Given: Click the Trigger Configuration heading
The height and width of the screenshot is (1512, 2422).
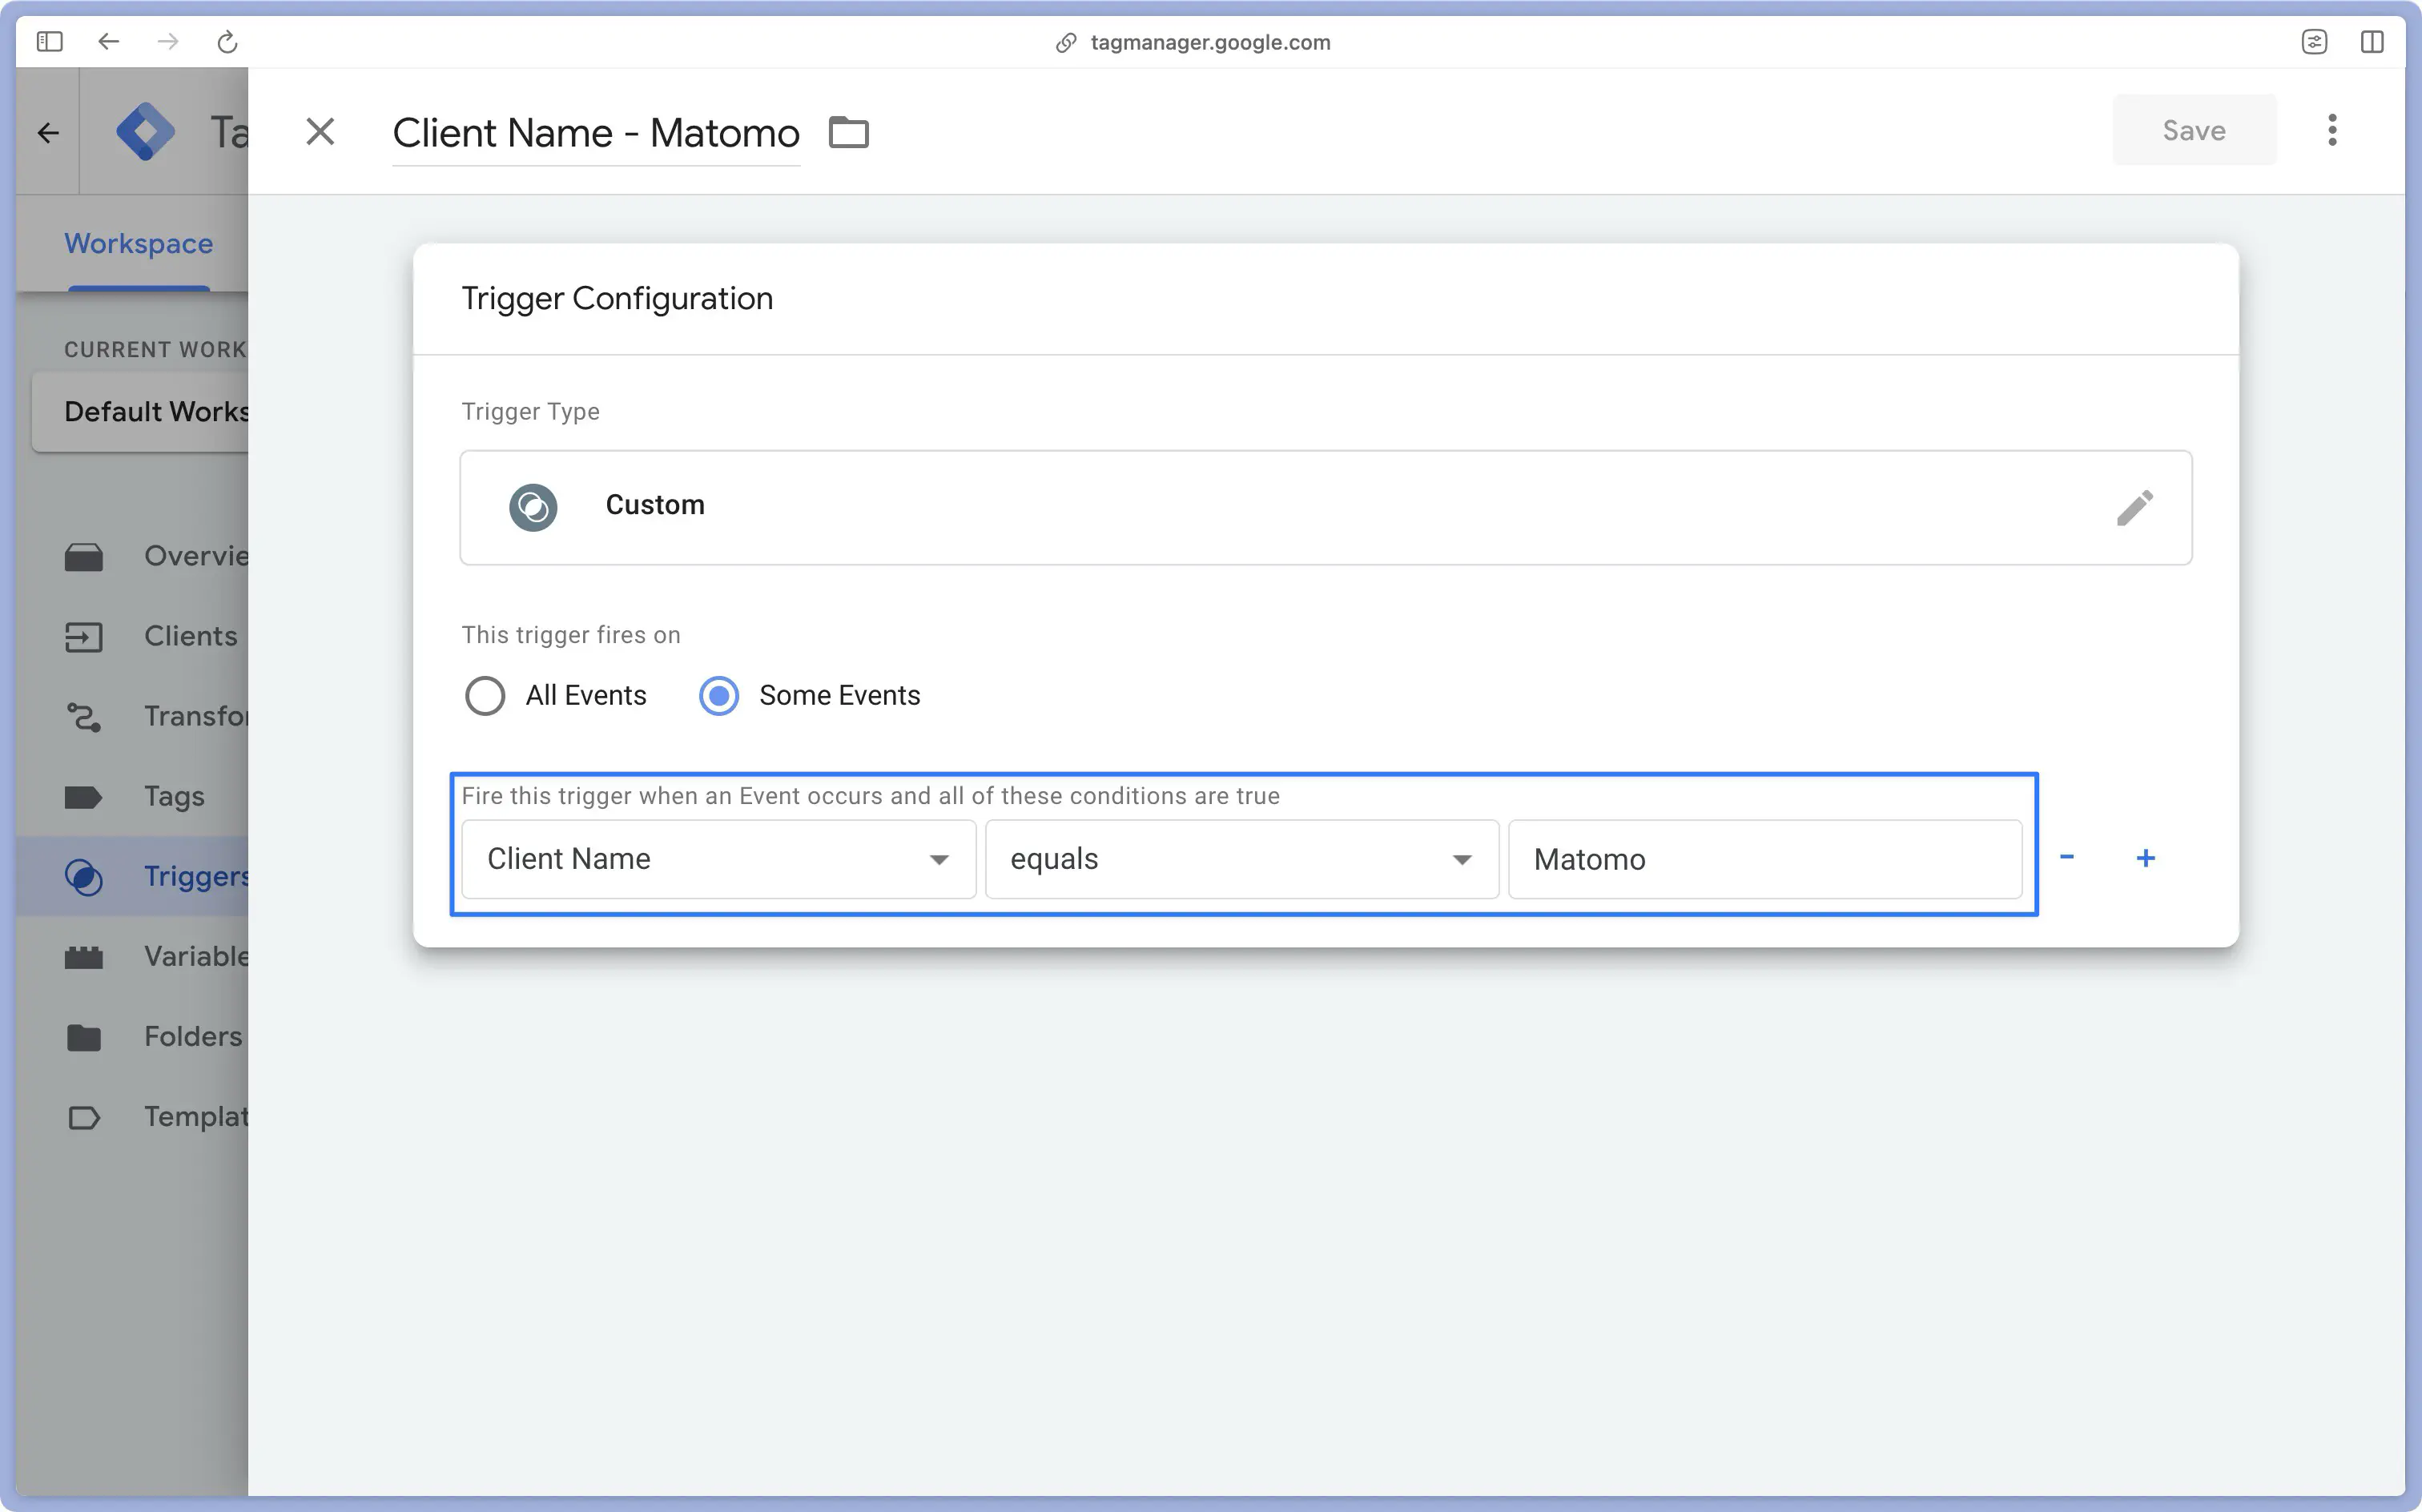Looking at the screenshot, I should click(x=617, y=299).
